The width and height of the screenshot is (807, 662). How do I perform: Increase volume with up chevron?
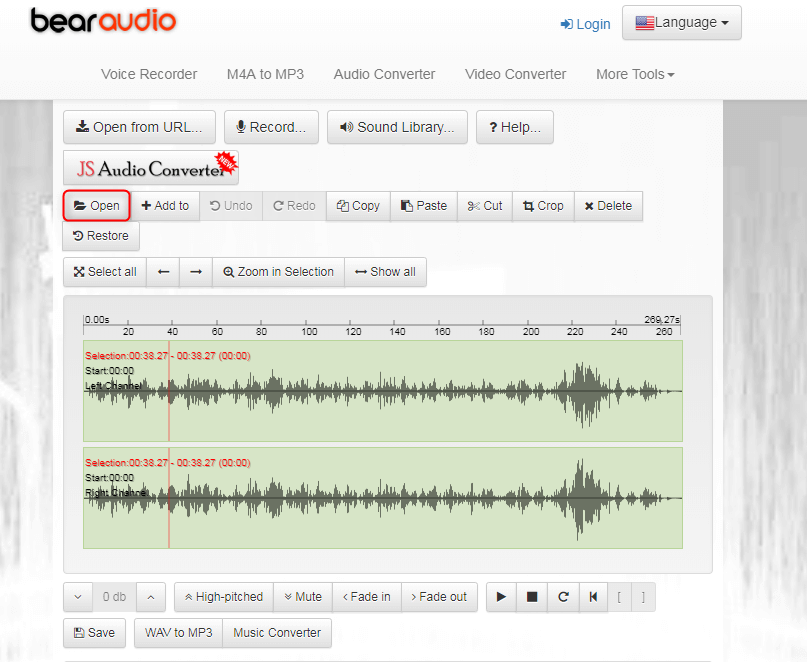pos(151,597)
